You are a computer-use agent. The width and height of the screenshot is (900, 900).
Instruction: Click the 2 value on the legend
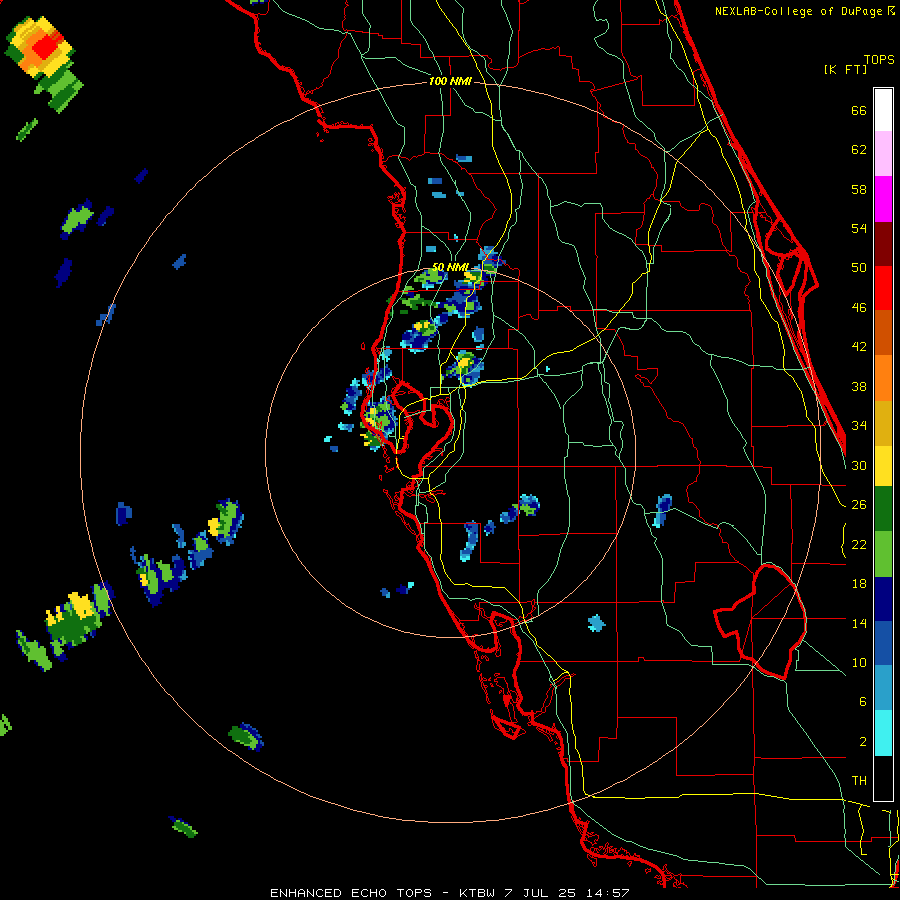click(x=862, y=741)
